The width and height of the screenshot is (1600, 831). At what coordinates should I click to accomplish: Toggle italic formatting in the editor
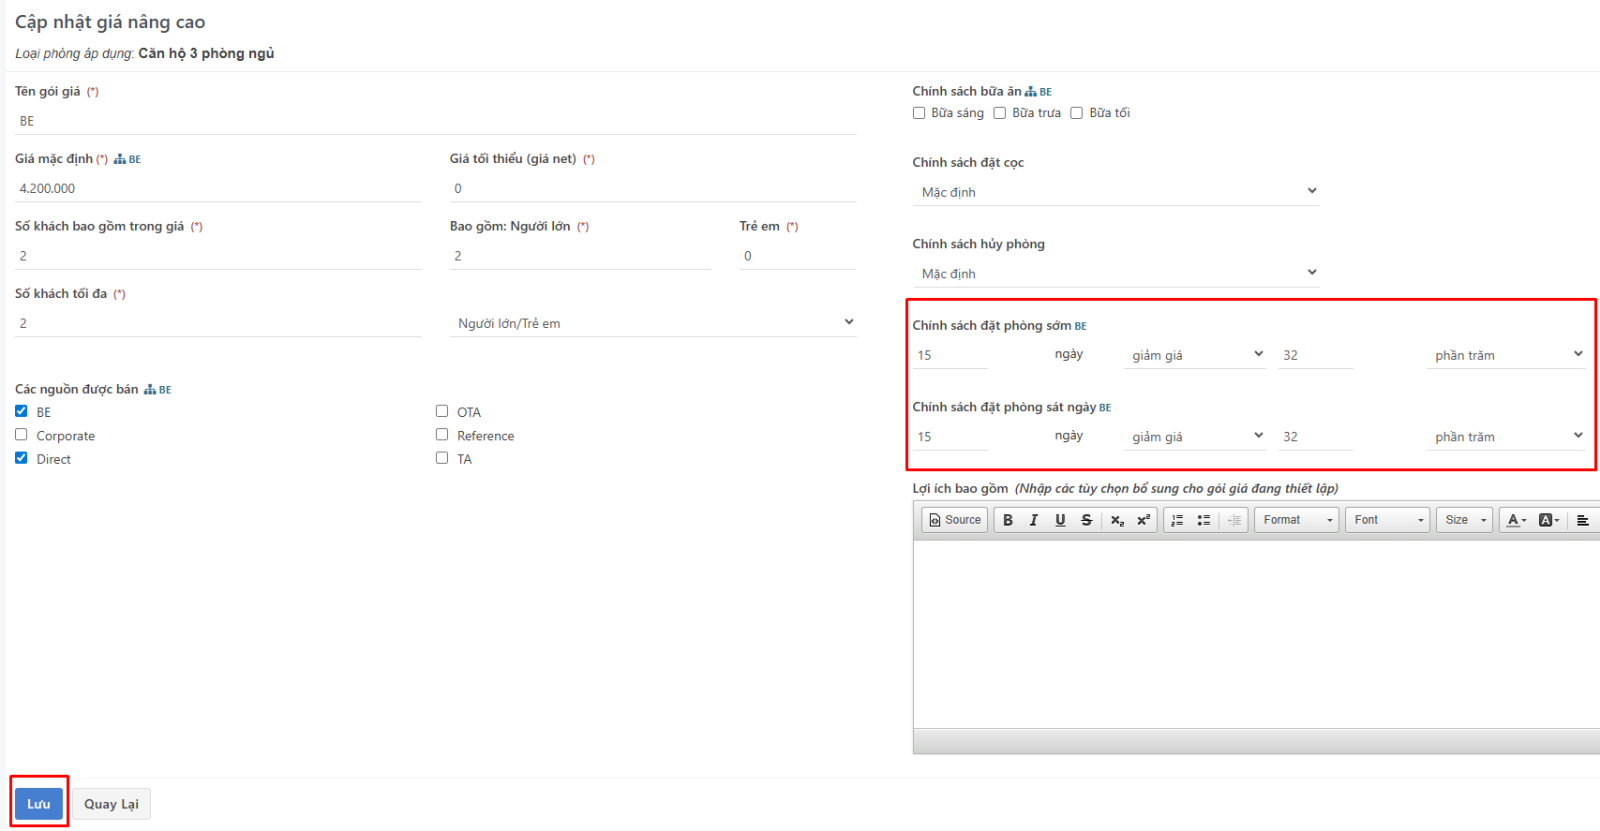[1034, 520]
